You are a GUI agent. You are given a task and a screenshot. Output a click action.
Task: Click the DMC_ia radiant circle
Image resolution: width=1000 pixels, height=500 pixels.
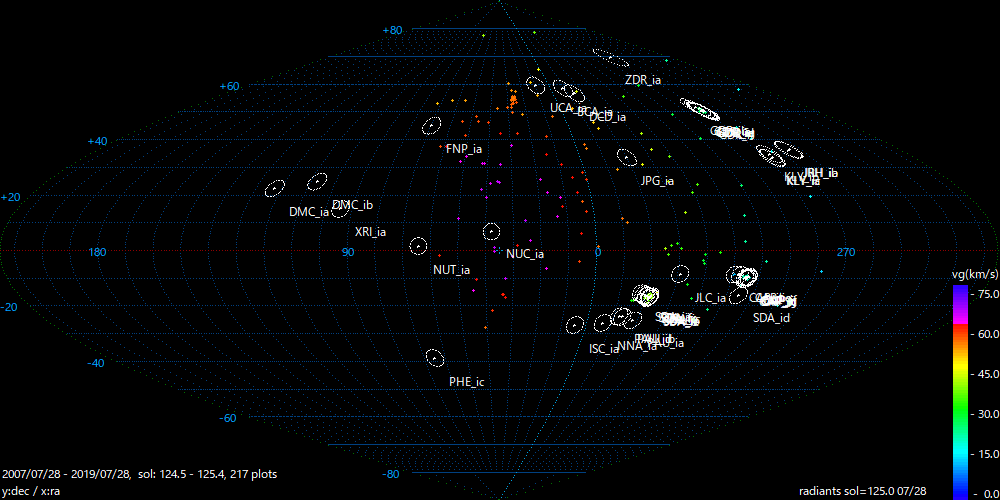tap(274, 188)
